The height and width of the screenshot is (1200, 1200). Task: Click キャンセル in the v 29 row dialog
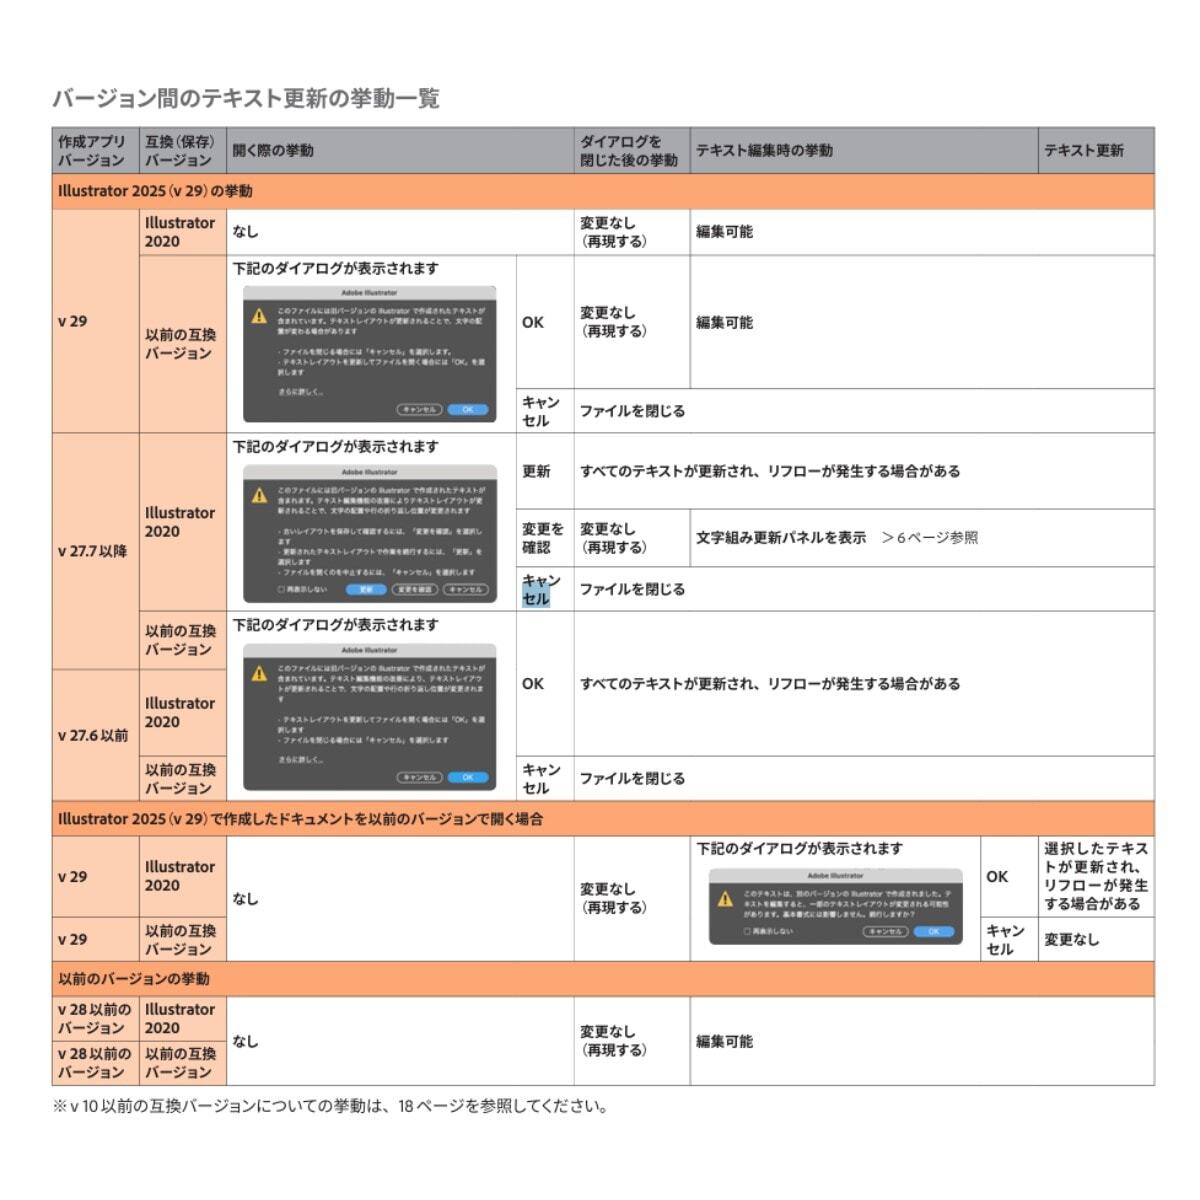[419, 409]
